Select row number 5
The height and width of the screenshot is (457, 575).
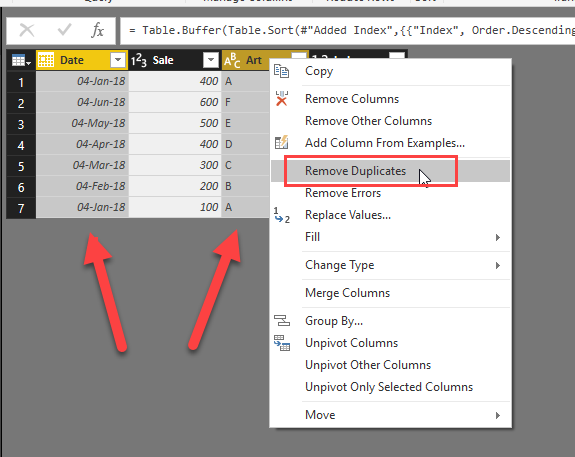click(x=21, y=166)
